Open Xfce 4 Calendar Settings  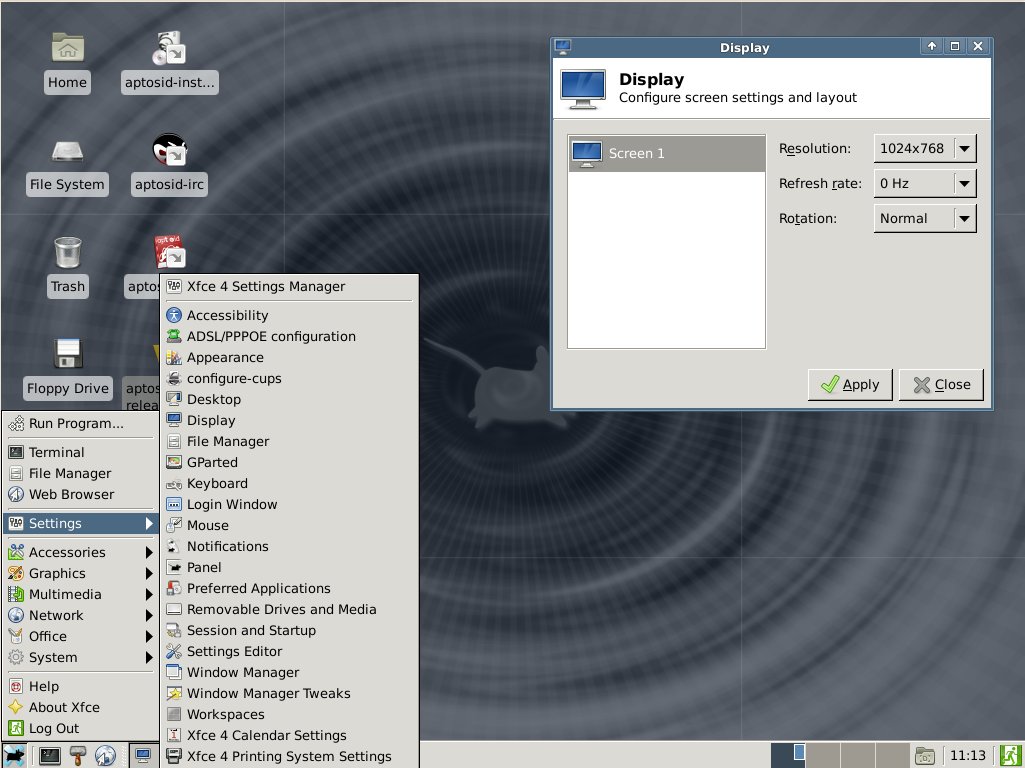pos(289,735)
